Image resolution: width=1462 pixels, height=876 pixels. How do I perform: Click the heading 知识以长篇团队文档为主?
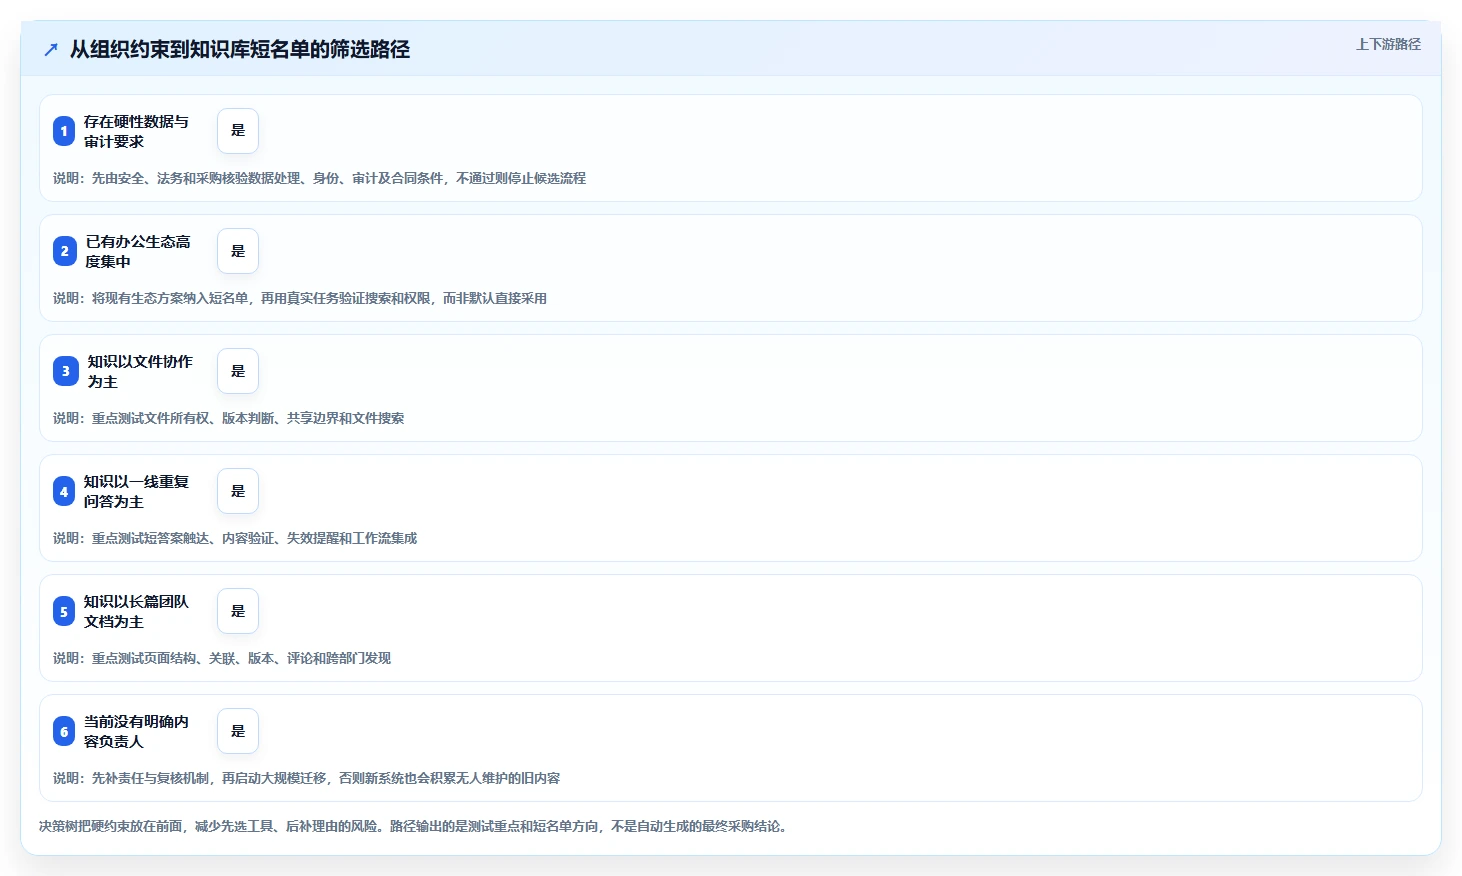136,611
